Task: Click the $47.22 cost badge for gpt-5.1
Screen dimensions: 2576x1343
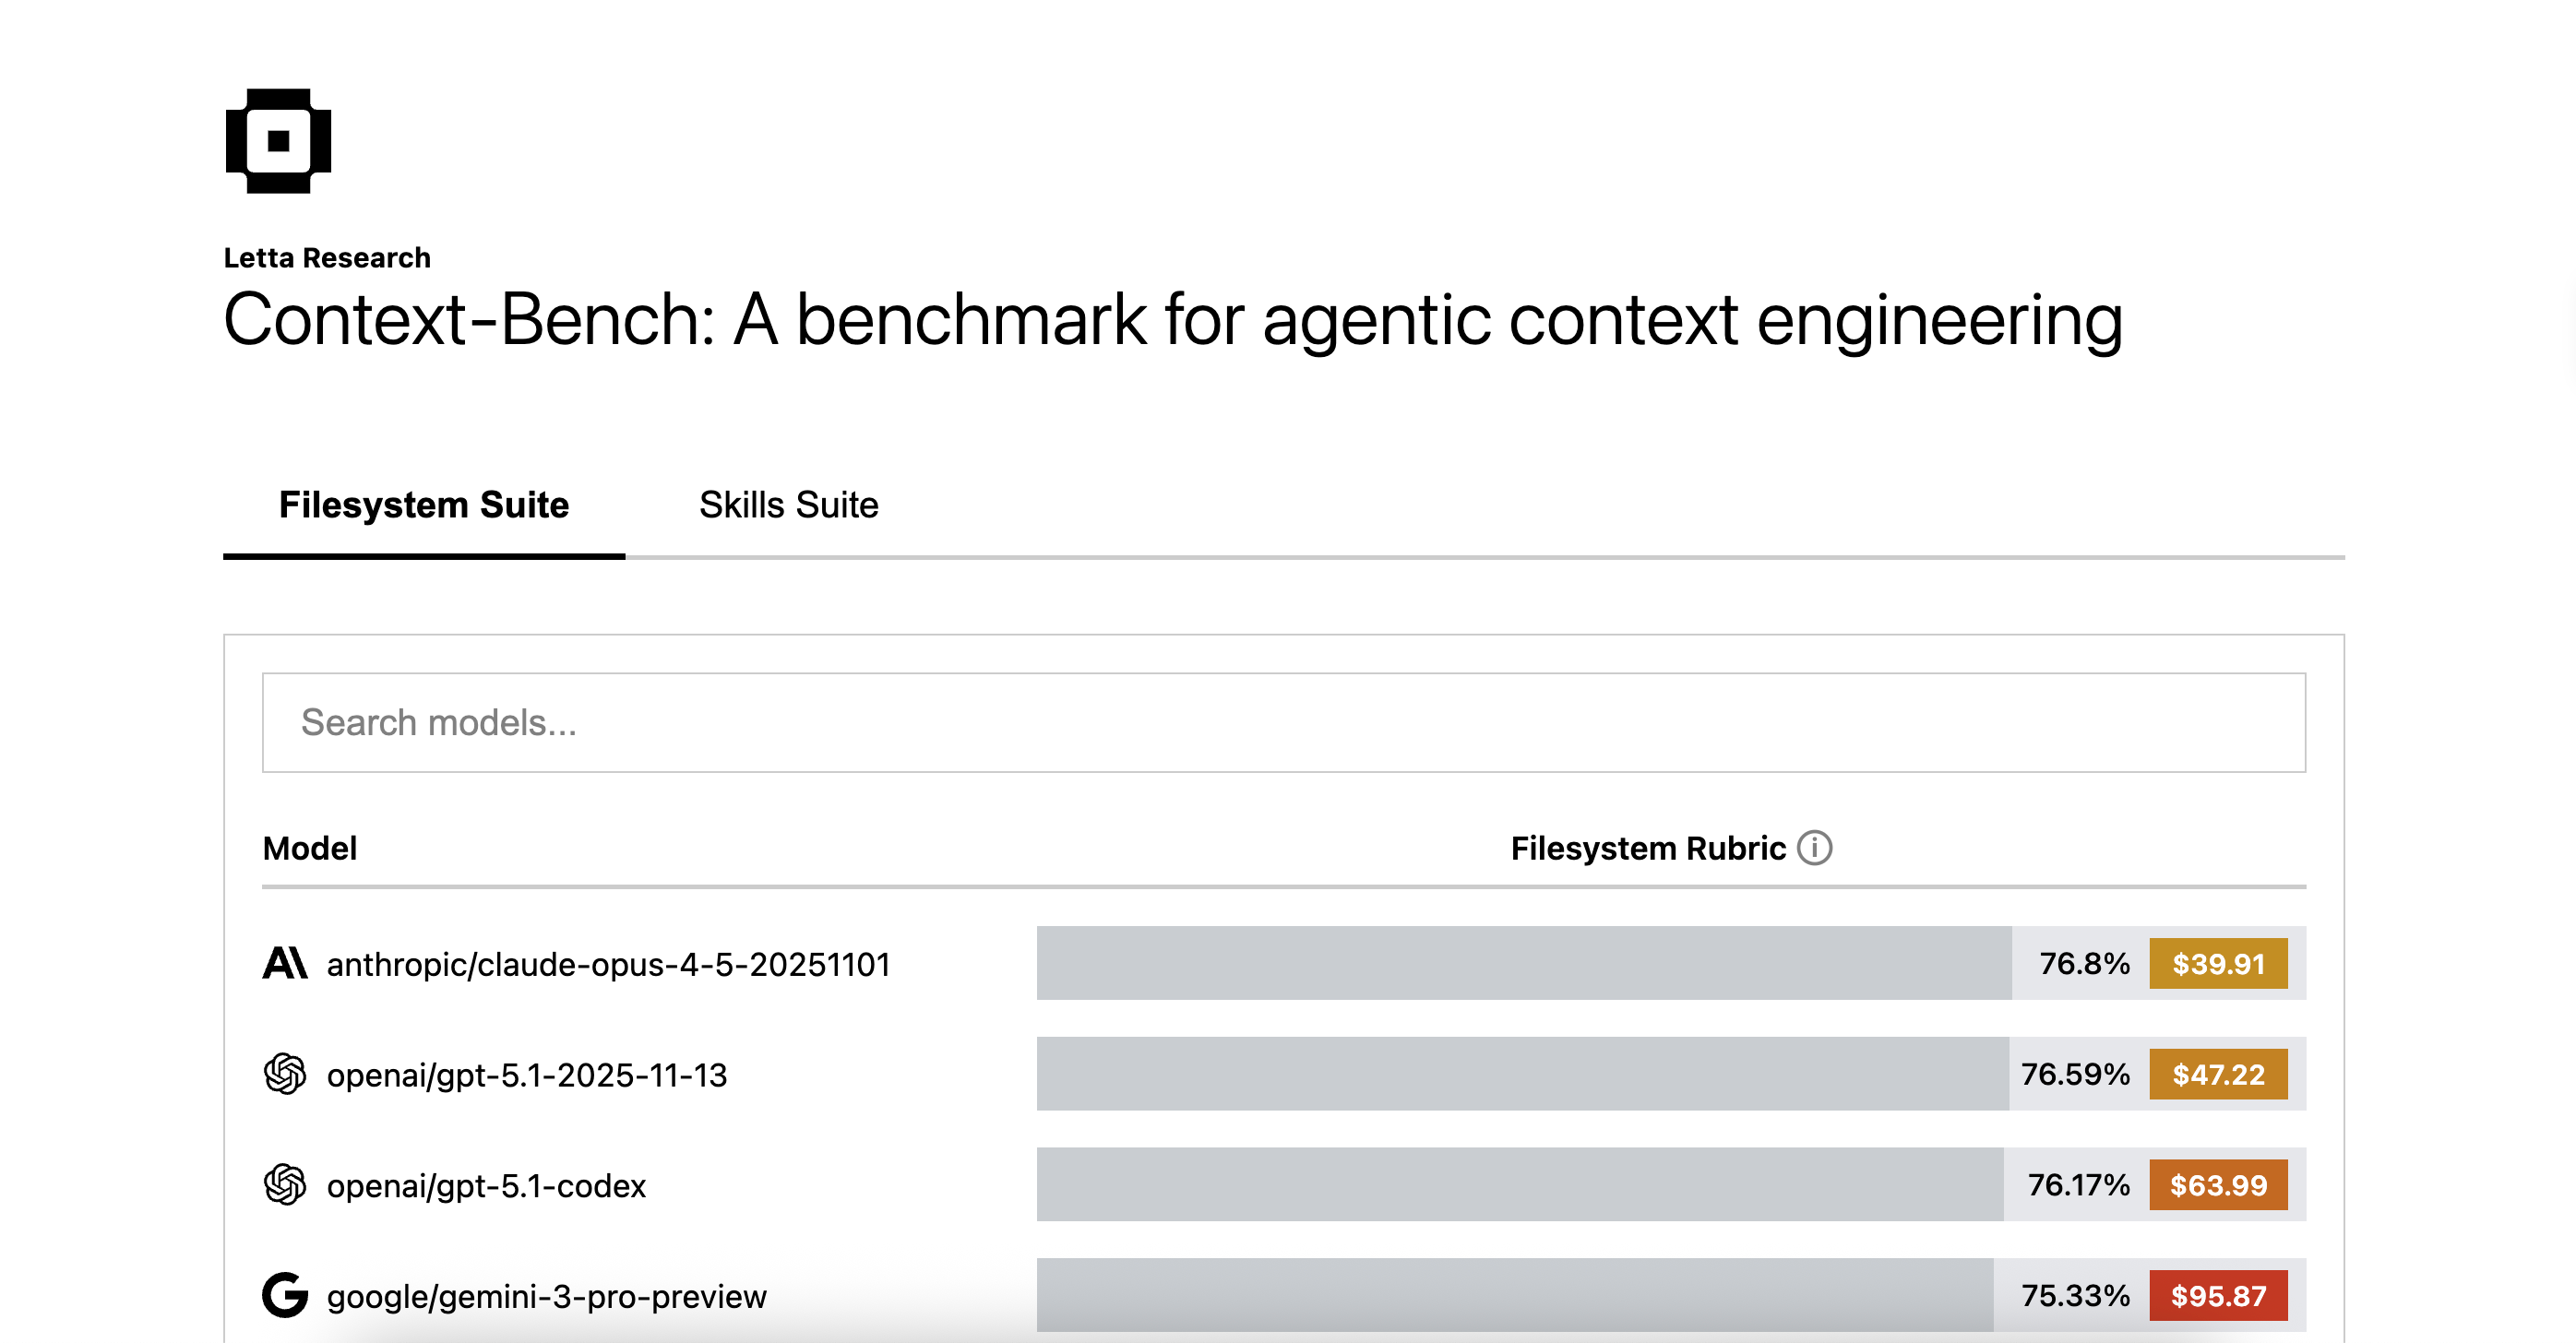Action: coord(2218,1075)
